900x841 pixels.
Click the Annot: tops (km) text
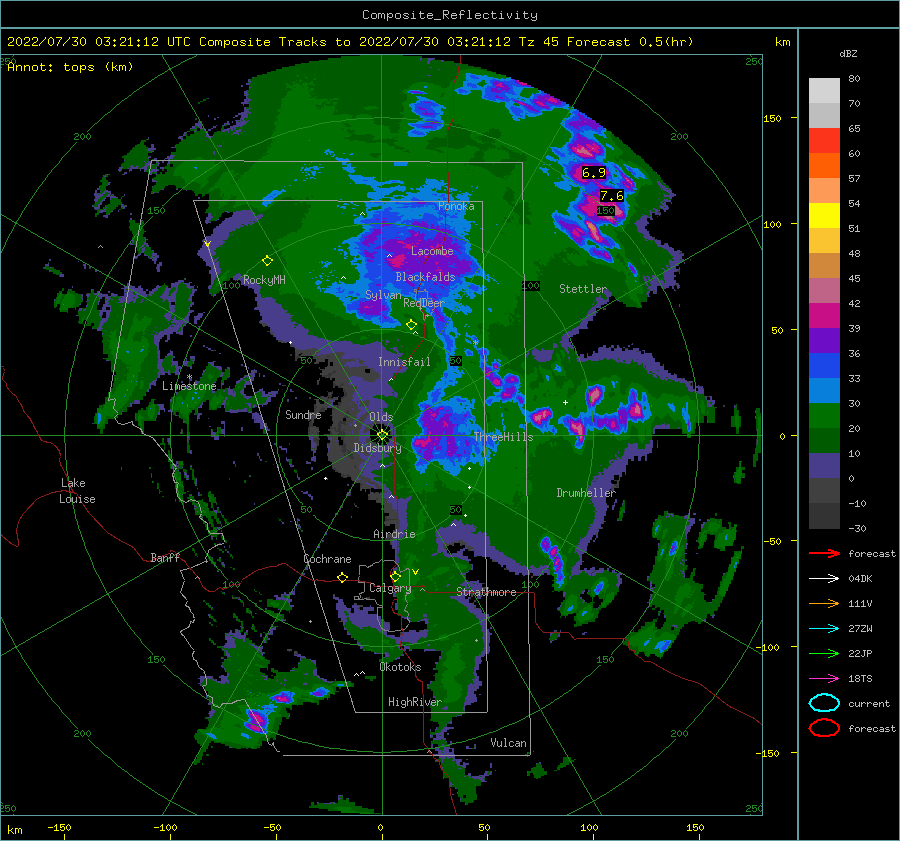[x=70, y=67]
